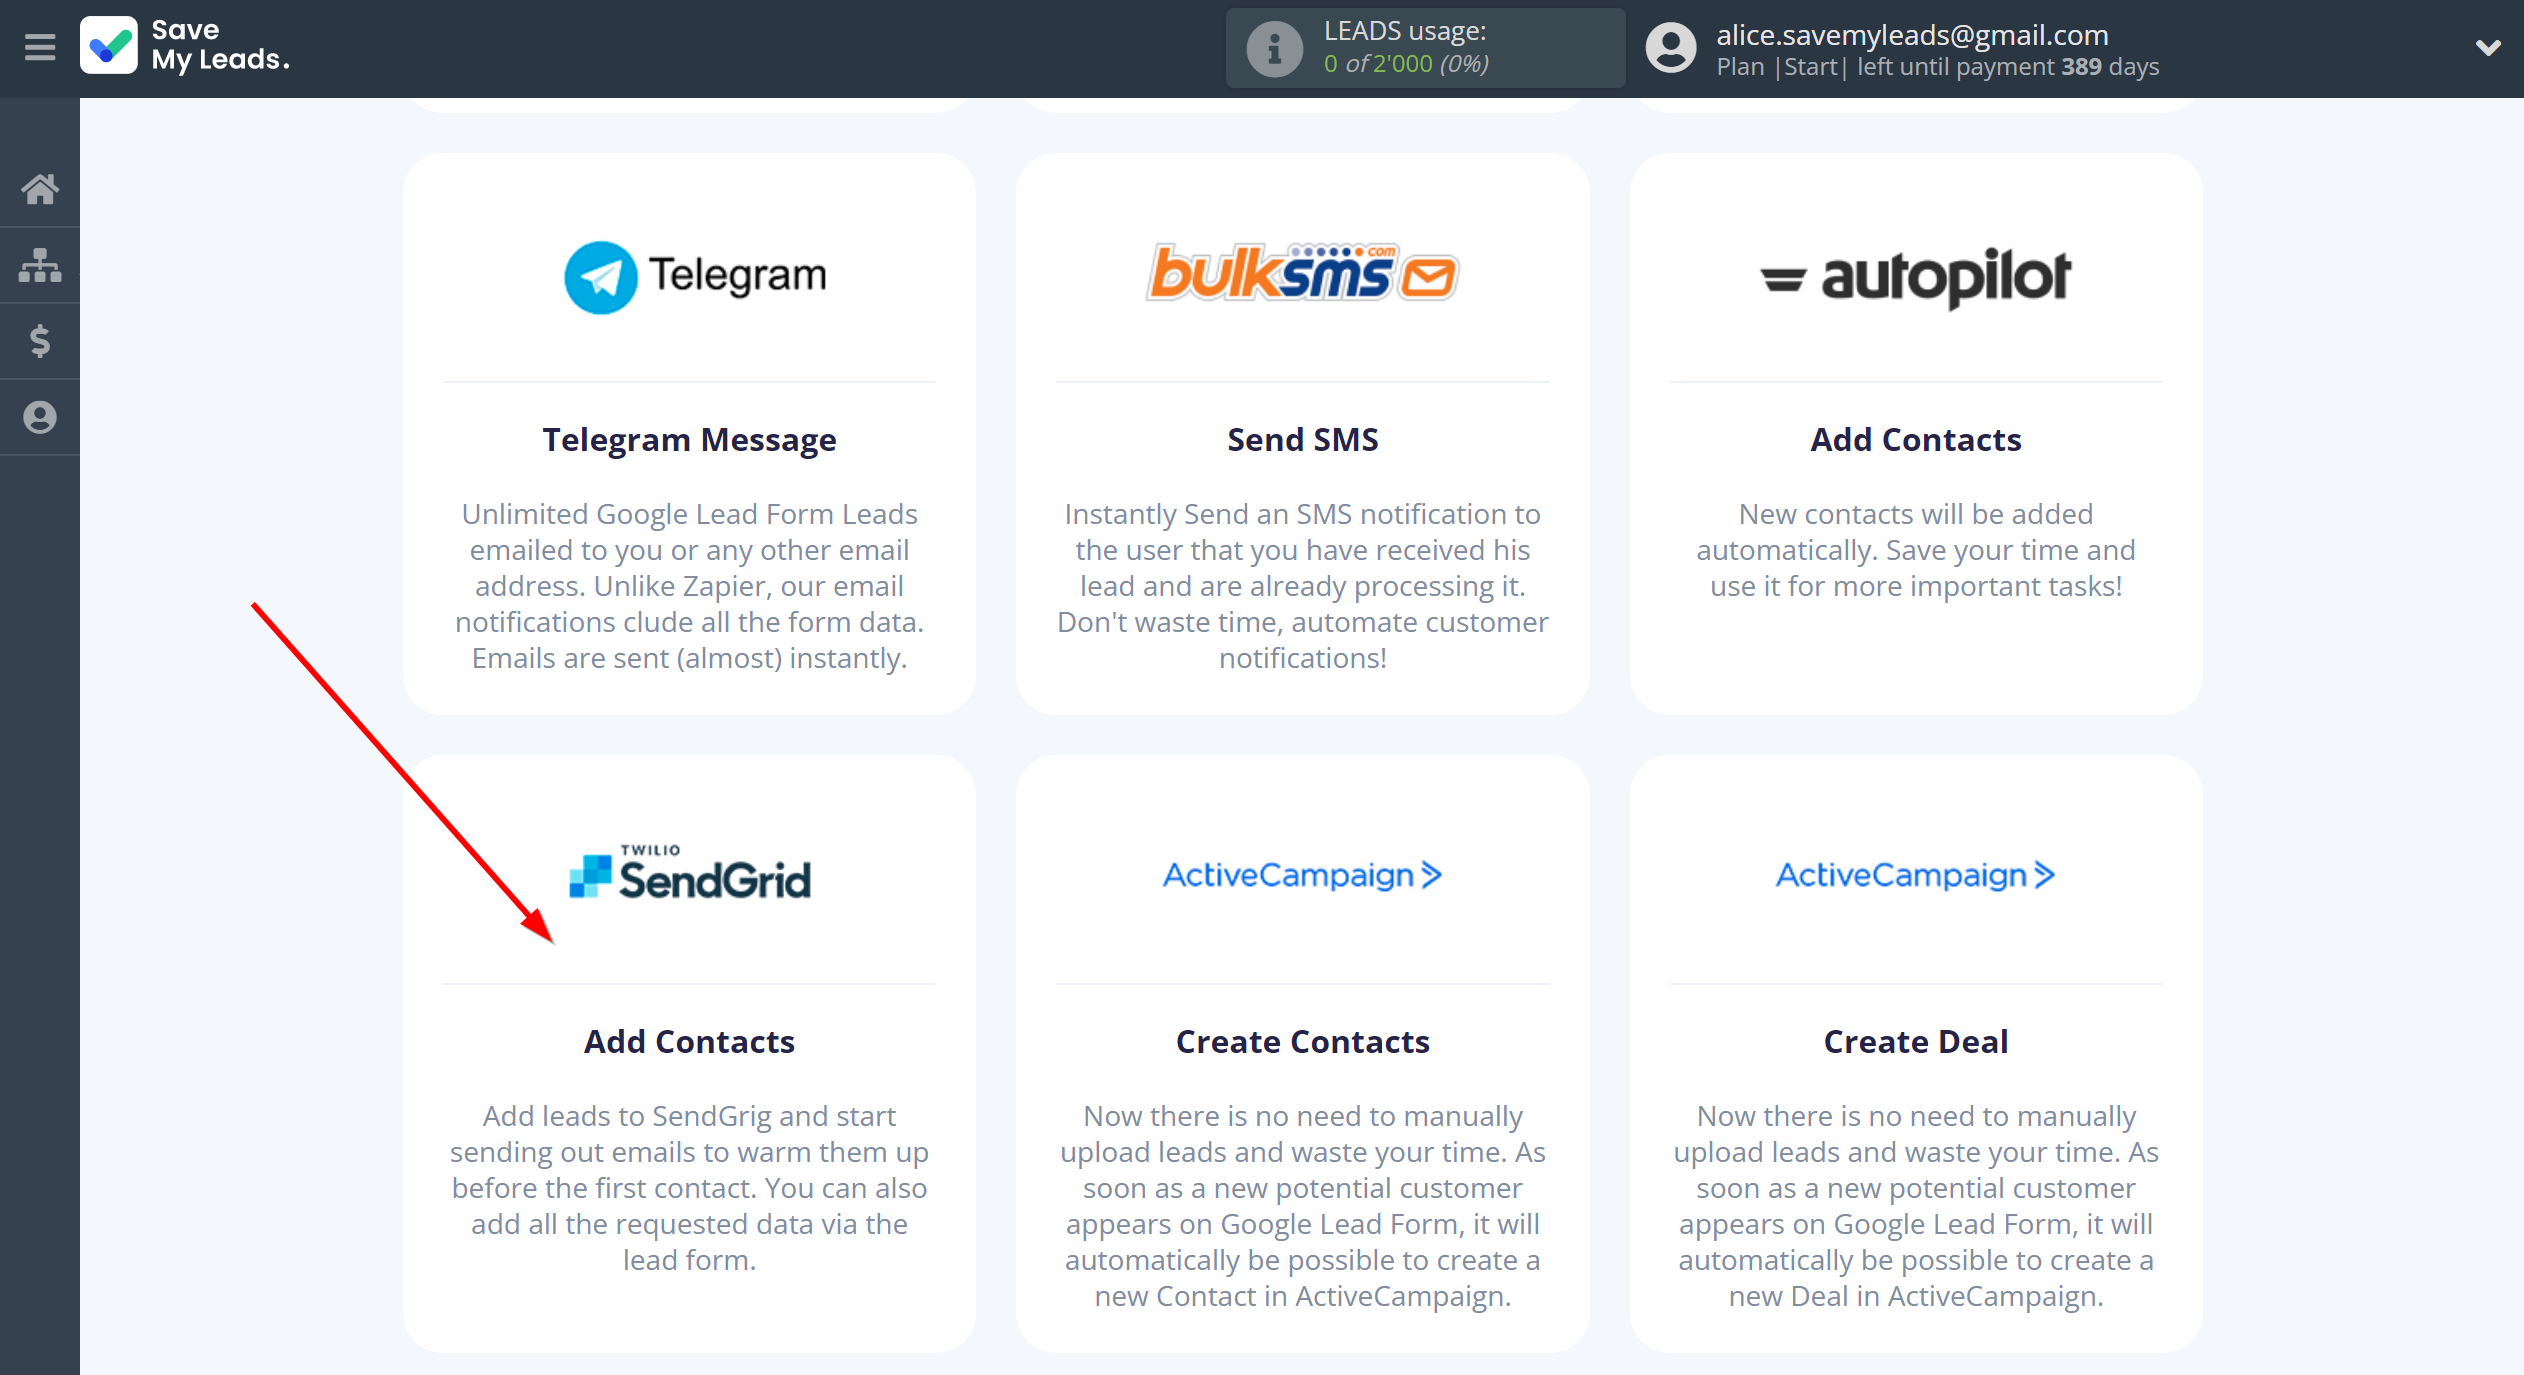Open the billing dollar sidebar icon
The height and width of the screenshot is (1375, 2524).
[x=40, y=341]
